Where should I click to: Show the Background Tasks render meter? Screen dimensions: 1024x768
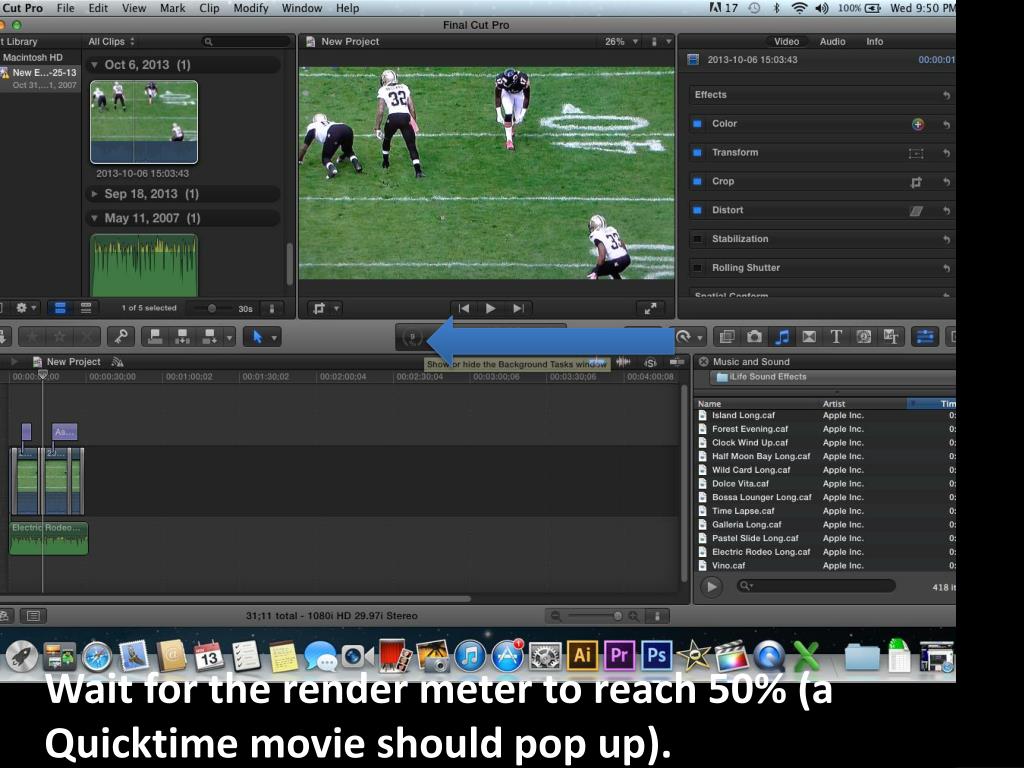pos(412,337)
